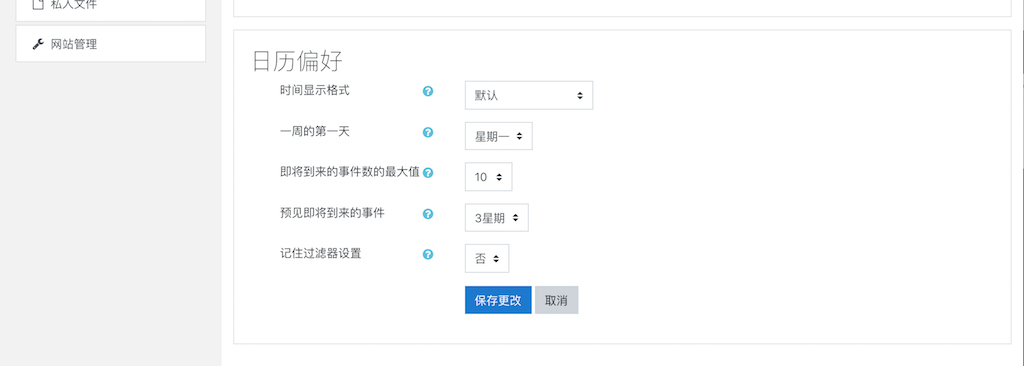Click the 取消 button
The height and width of the screenshot is (366, 1024).
tap(556, 300)
